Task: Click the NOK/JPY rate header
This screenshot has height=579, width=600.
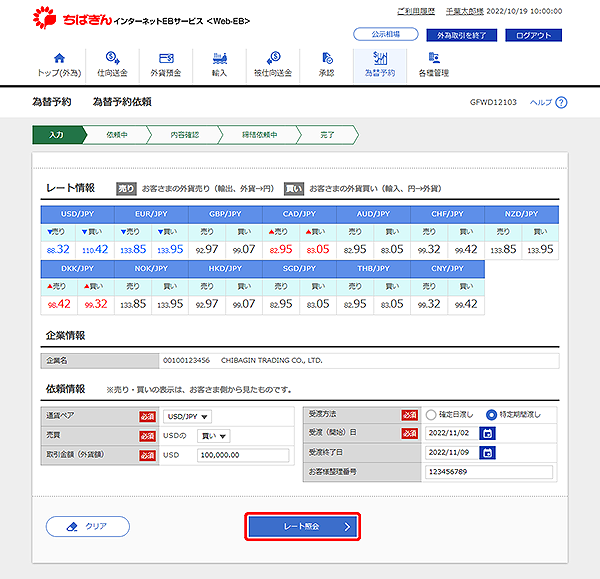Action: click(x=152, y=269)
